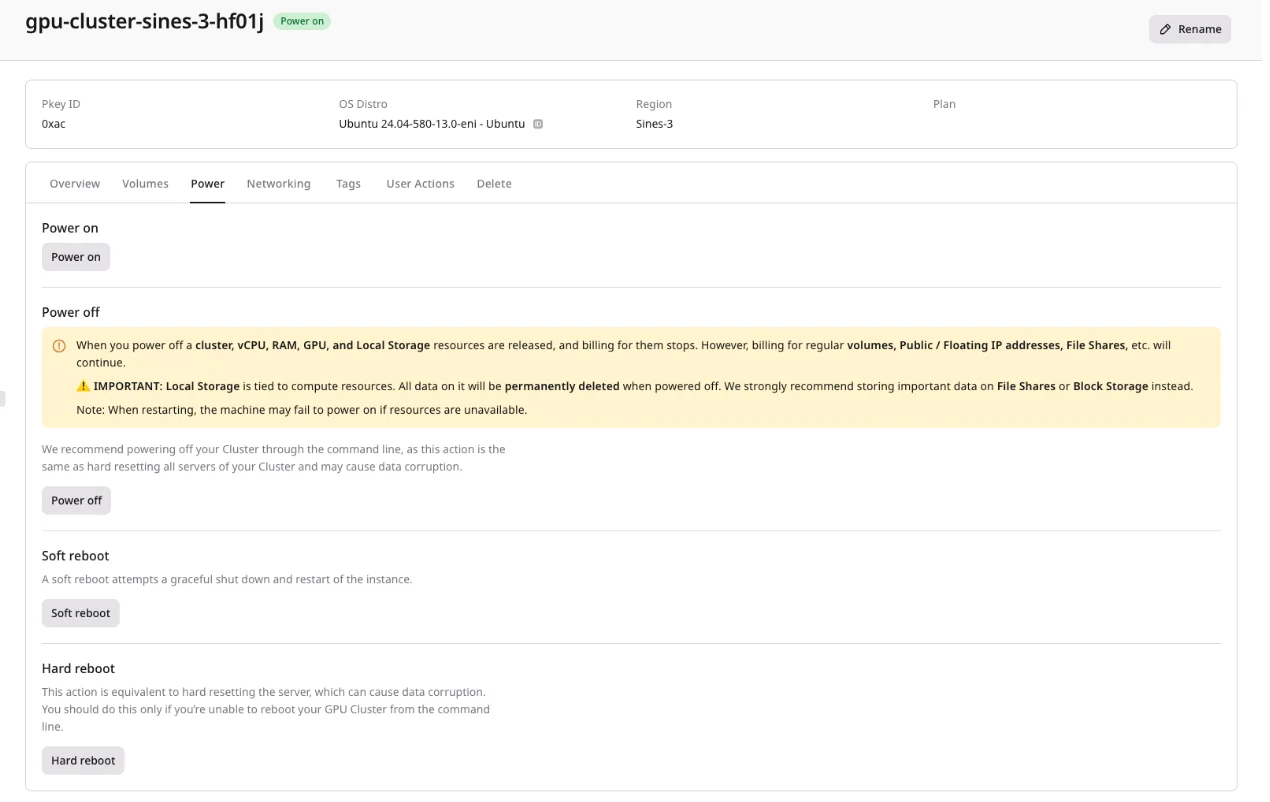
Task: Click the yellow warning triangle before IMPORTANT
Action: click(x=84, y=386)
